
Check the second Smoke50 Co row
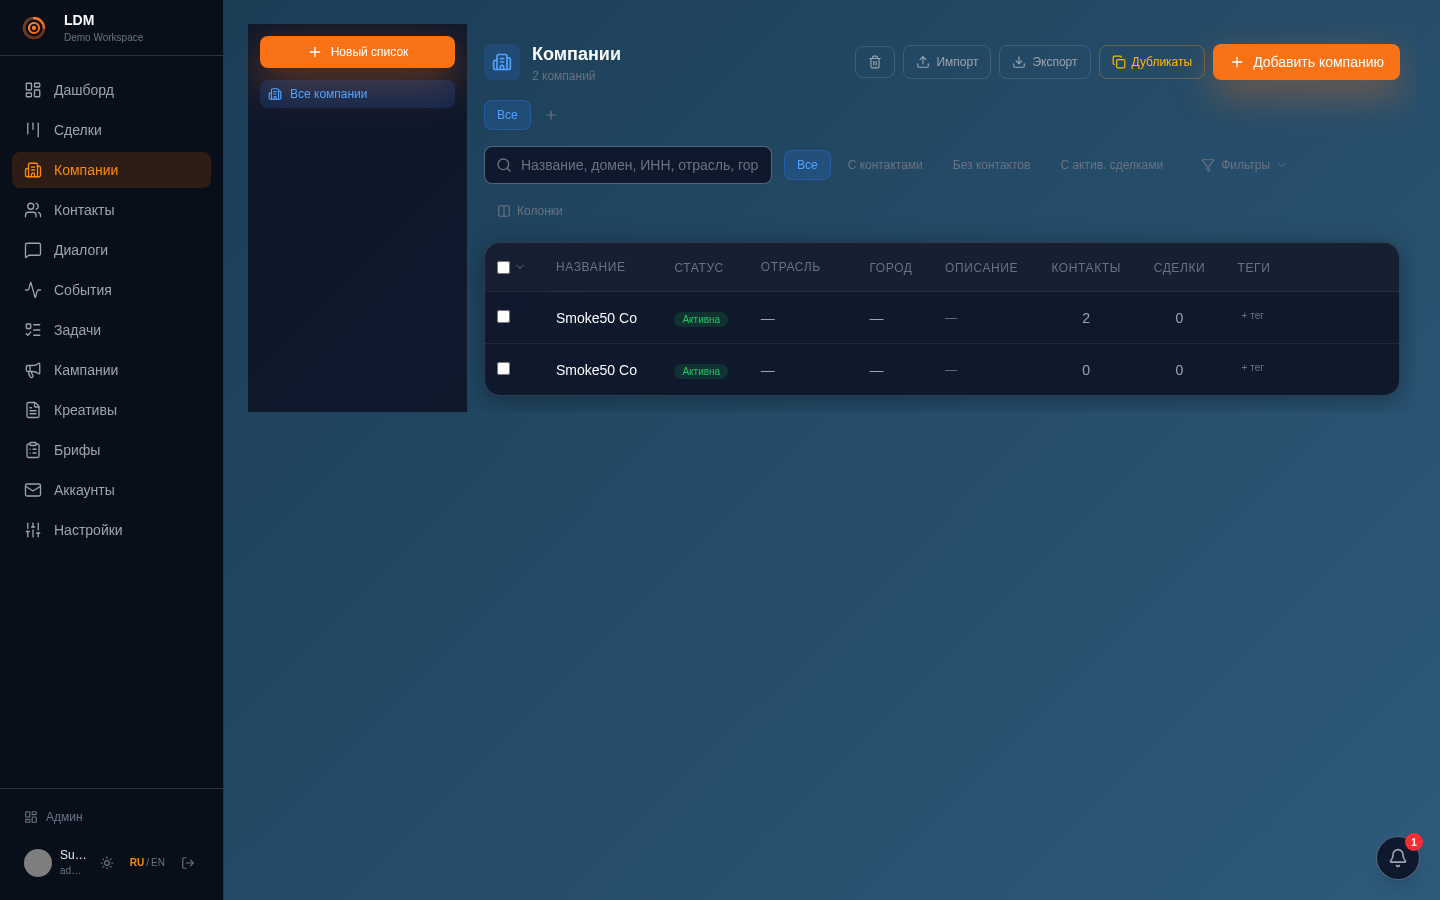[504, 369]
